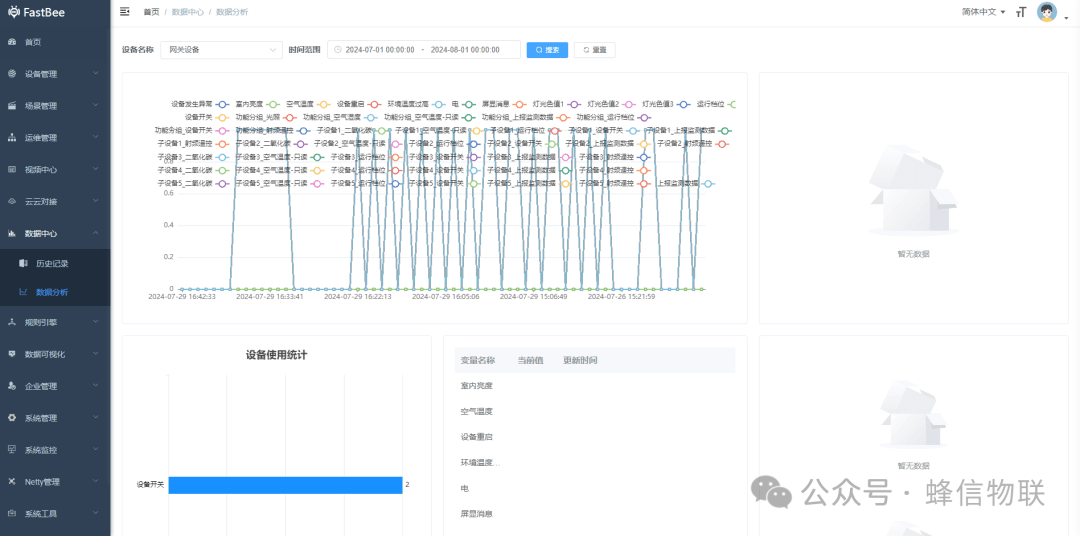Go to 首页 in the breadcrumb
The width and height of the screenshot is (1080, 536).
tap(151, 12)
